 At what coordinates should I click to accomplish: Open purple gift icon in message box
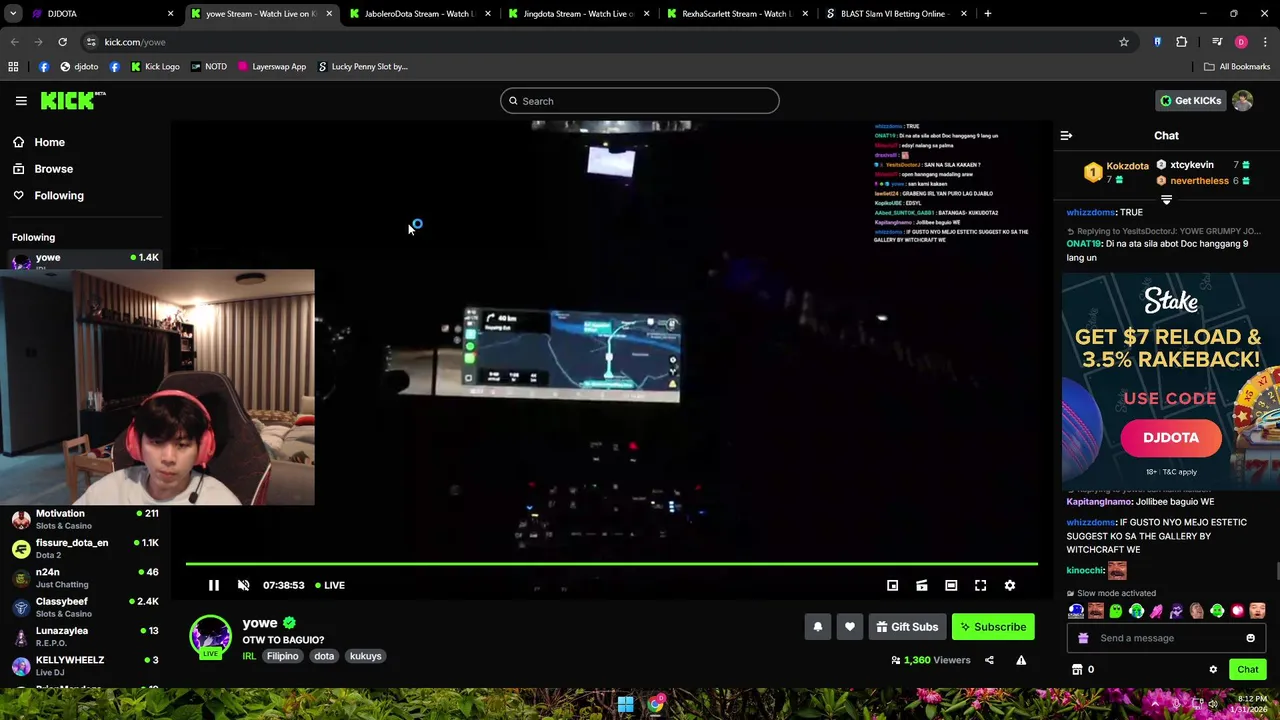(1083, 638)
